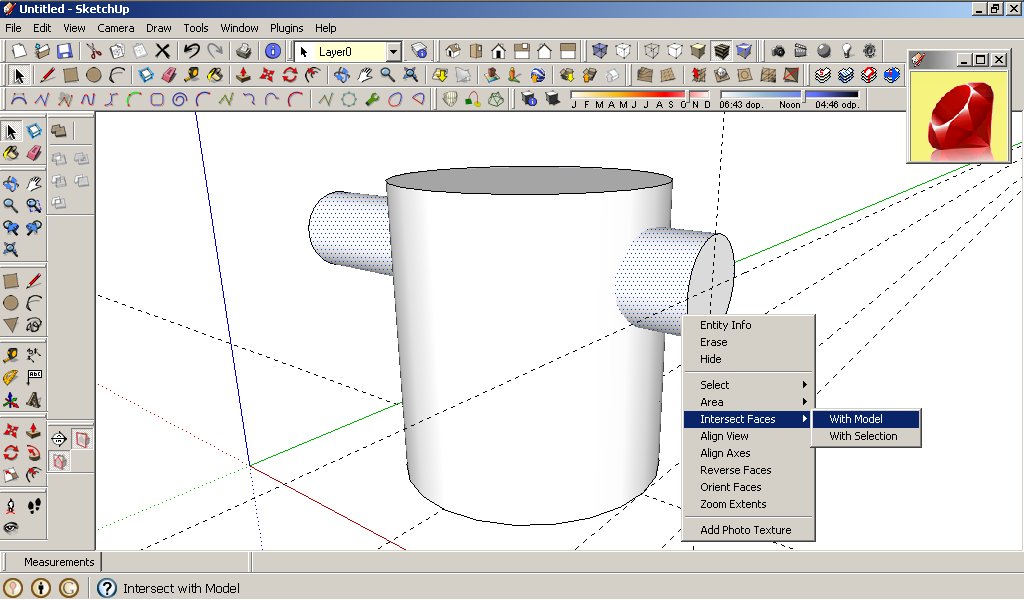Select the Pencil line tool in top toolbar
The image size is (1024, 600).
pos(47,75)
